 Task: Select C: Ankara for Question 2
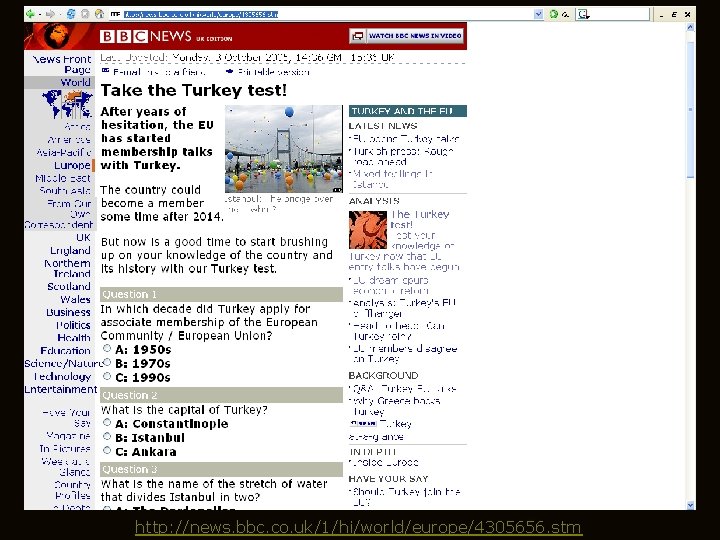107,450
